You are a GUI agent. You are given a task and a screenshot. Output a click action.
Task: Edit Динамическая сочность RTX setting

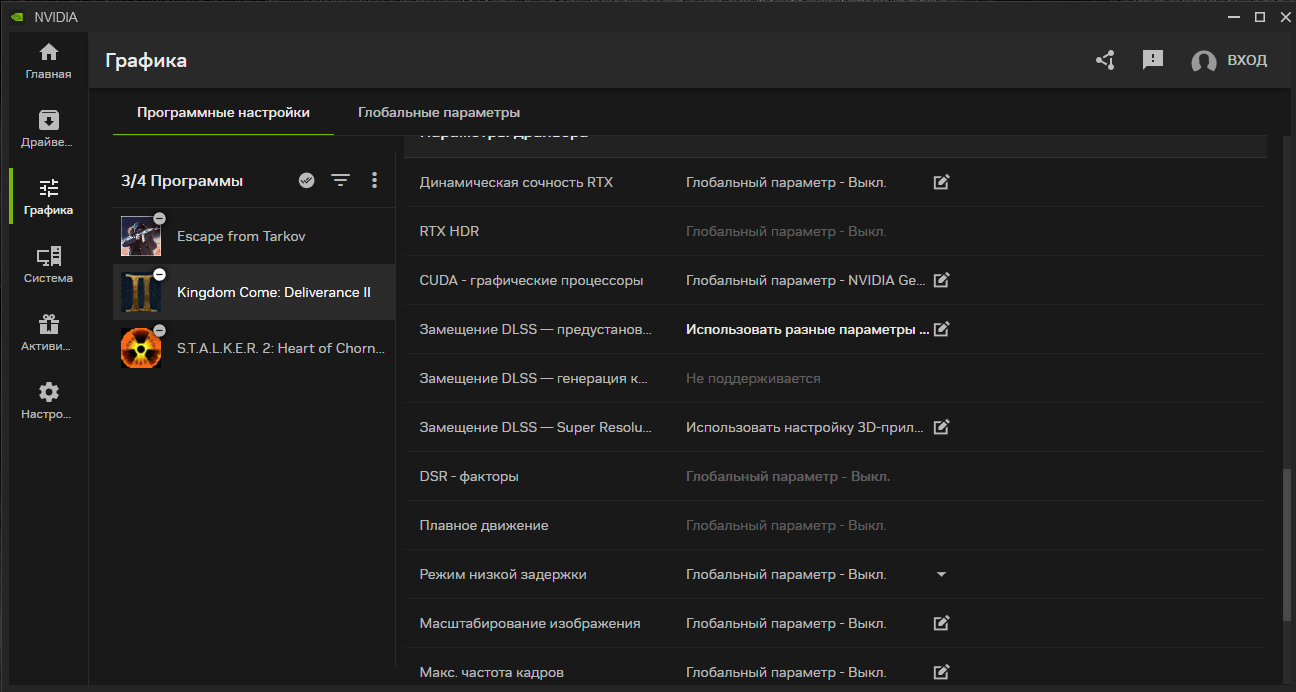click(941, 182)
